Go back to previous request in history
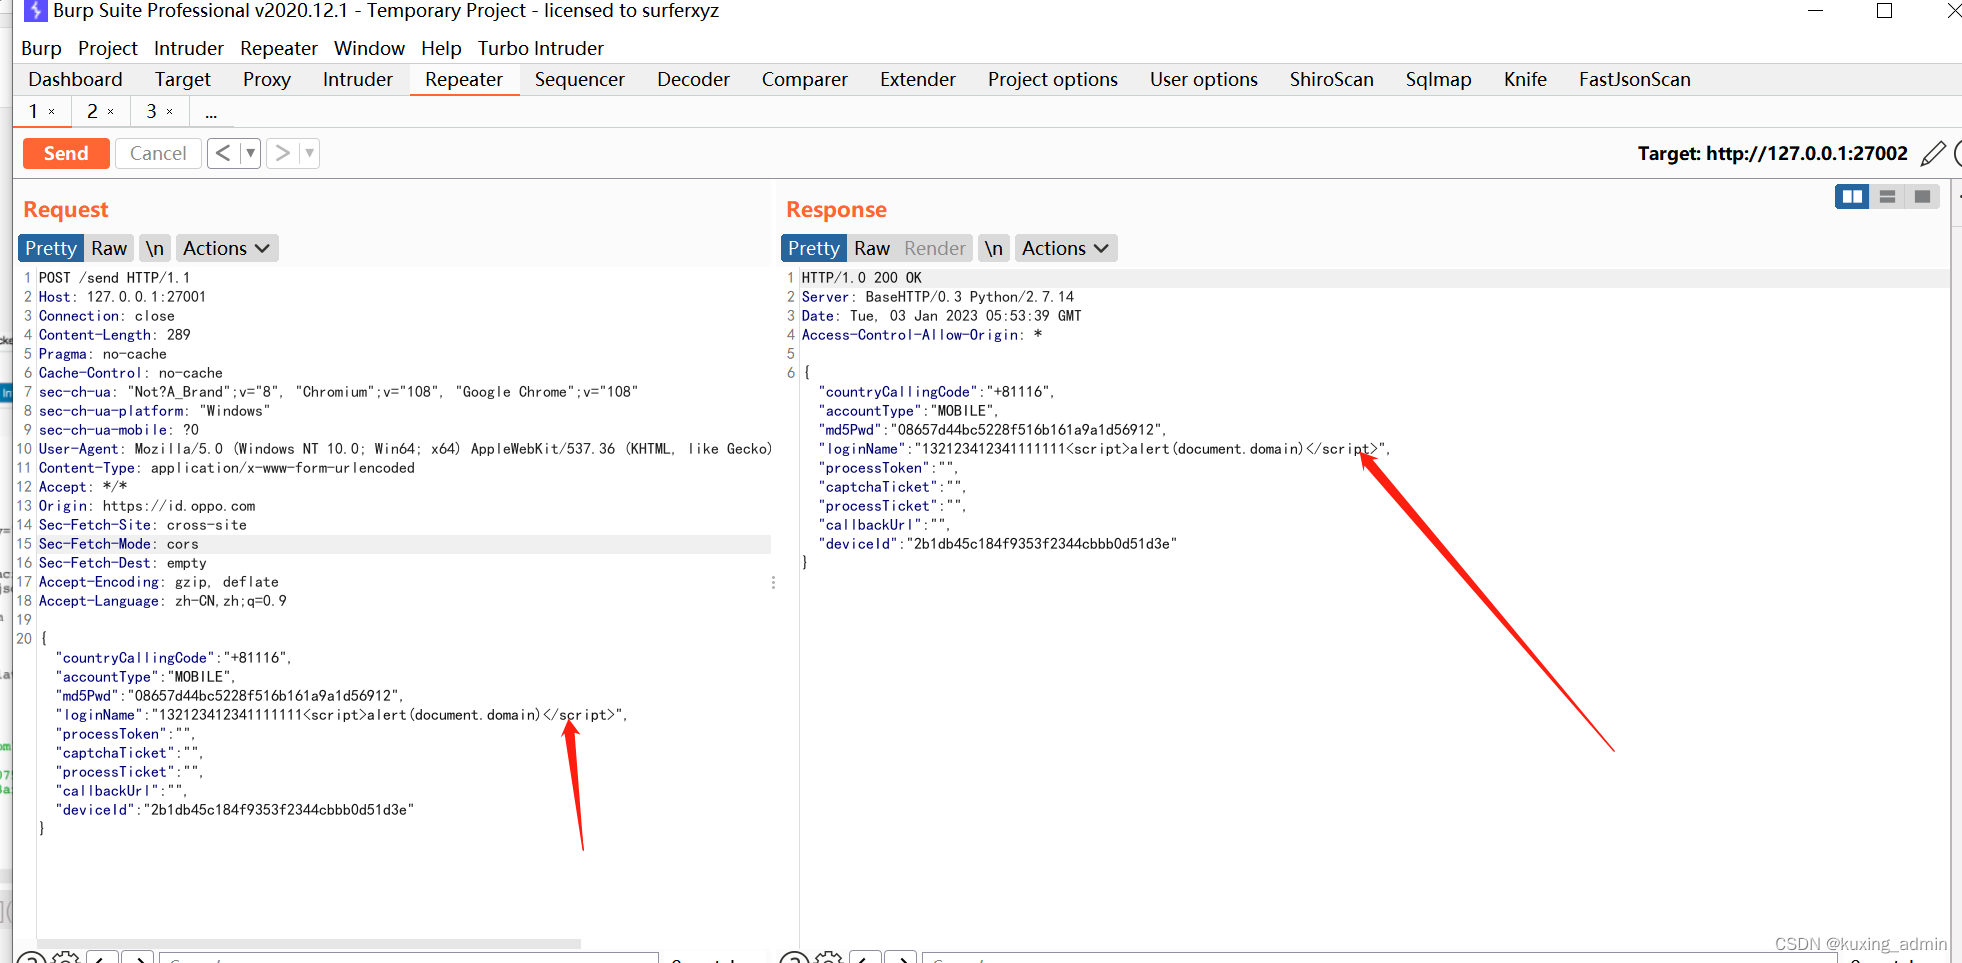Screen dimensions: 1962x963 223,153
